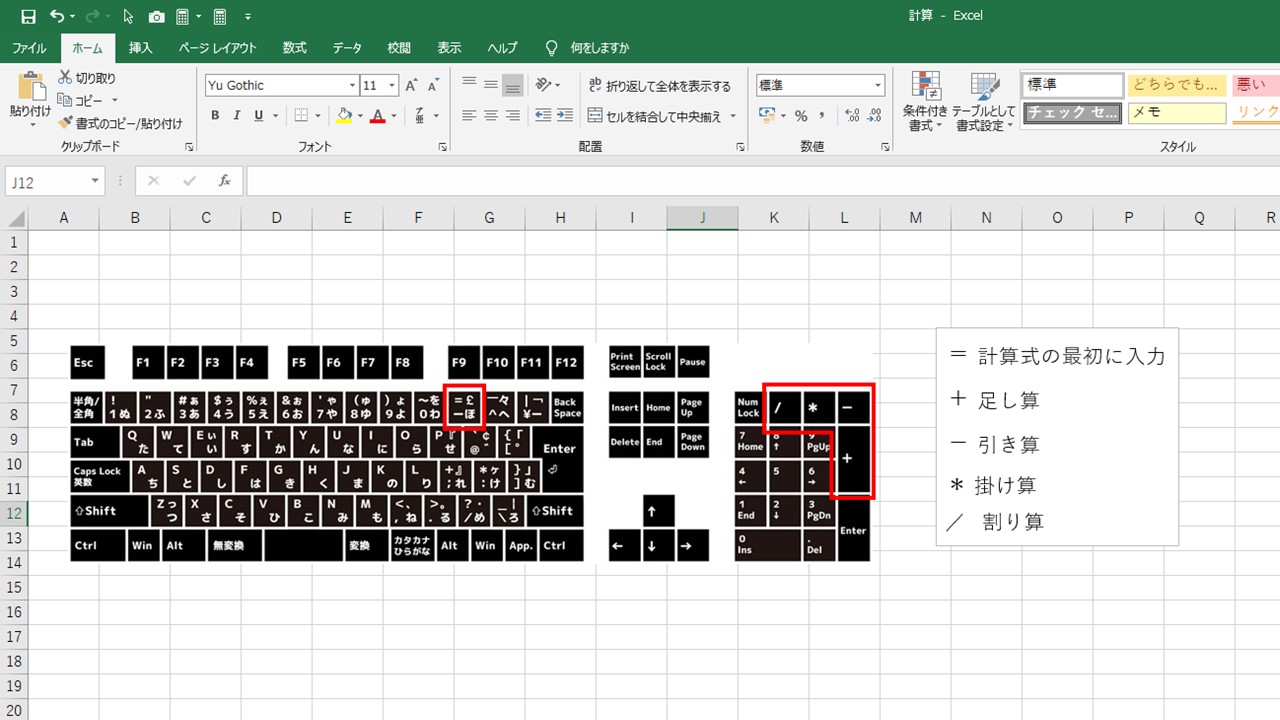Open the number format 標準 dropdown
This screenshot has height=720, width=1280.
click(878, 86)
